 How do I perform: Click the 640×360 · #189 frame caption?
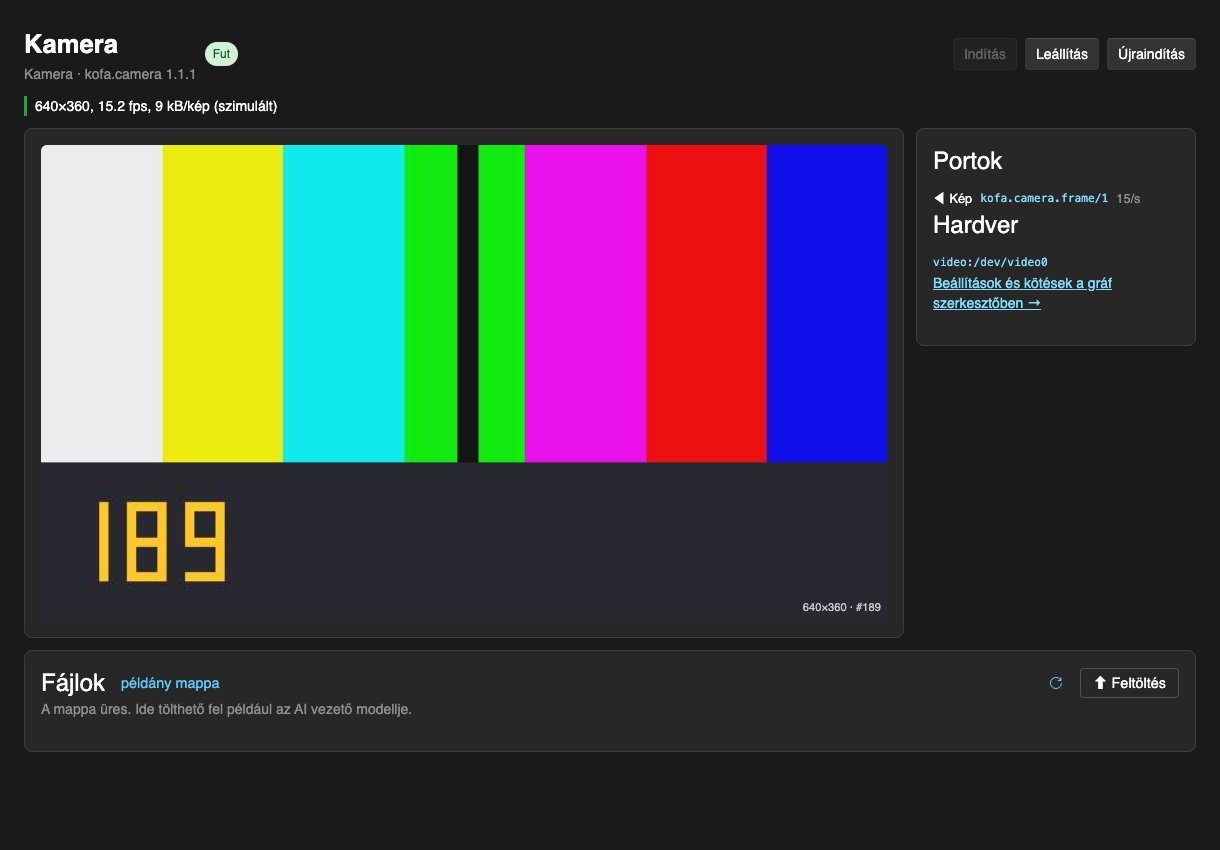click(841, 607)
